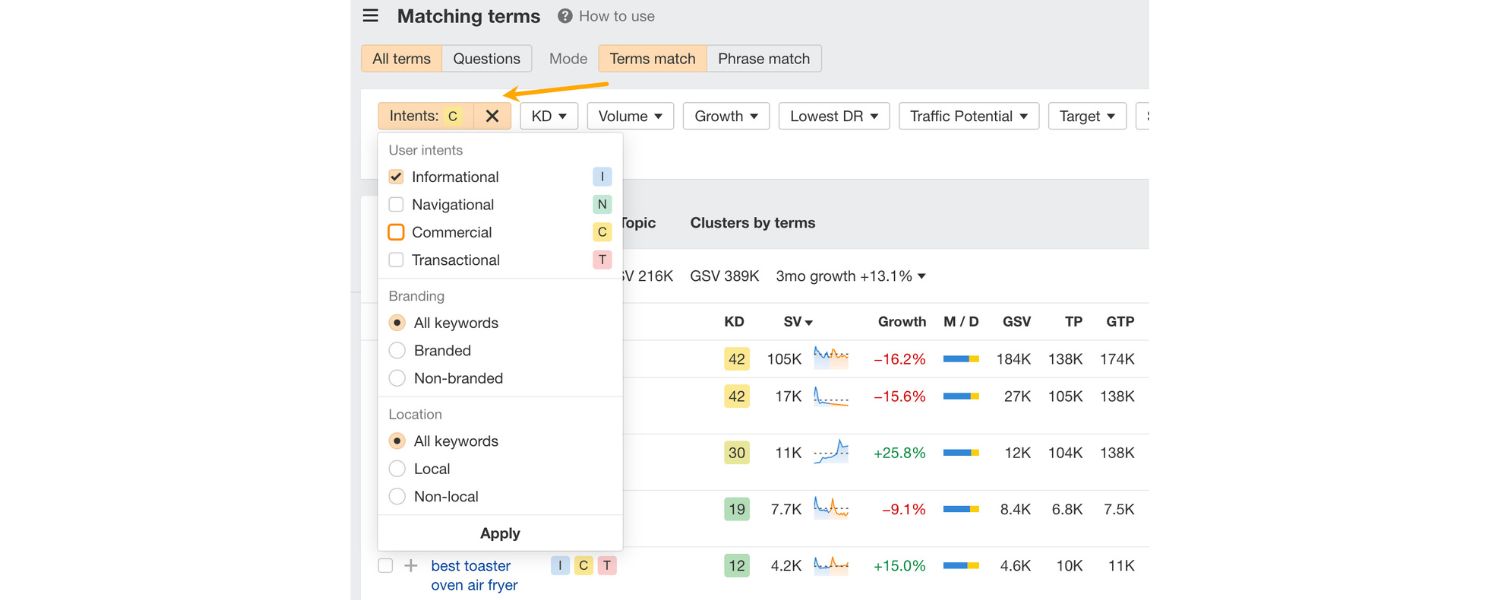Click the I badge next to Informational
The width and height of the screenshot is (1500, 600).
pyautogui.click(x=602, y=176)
